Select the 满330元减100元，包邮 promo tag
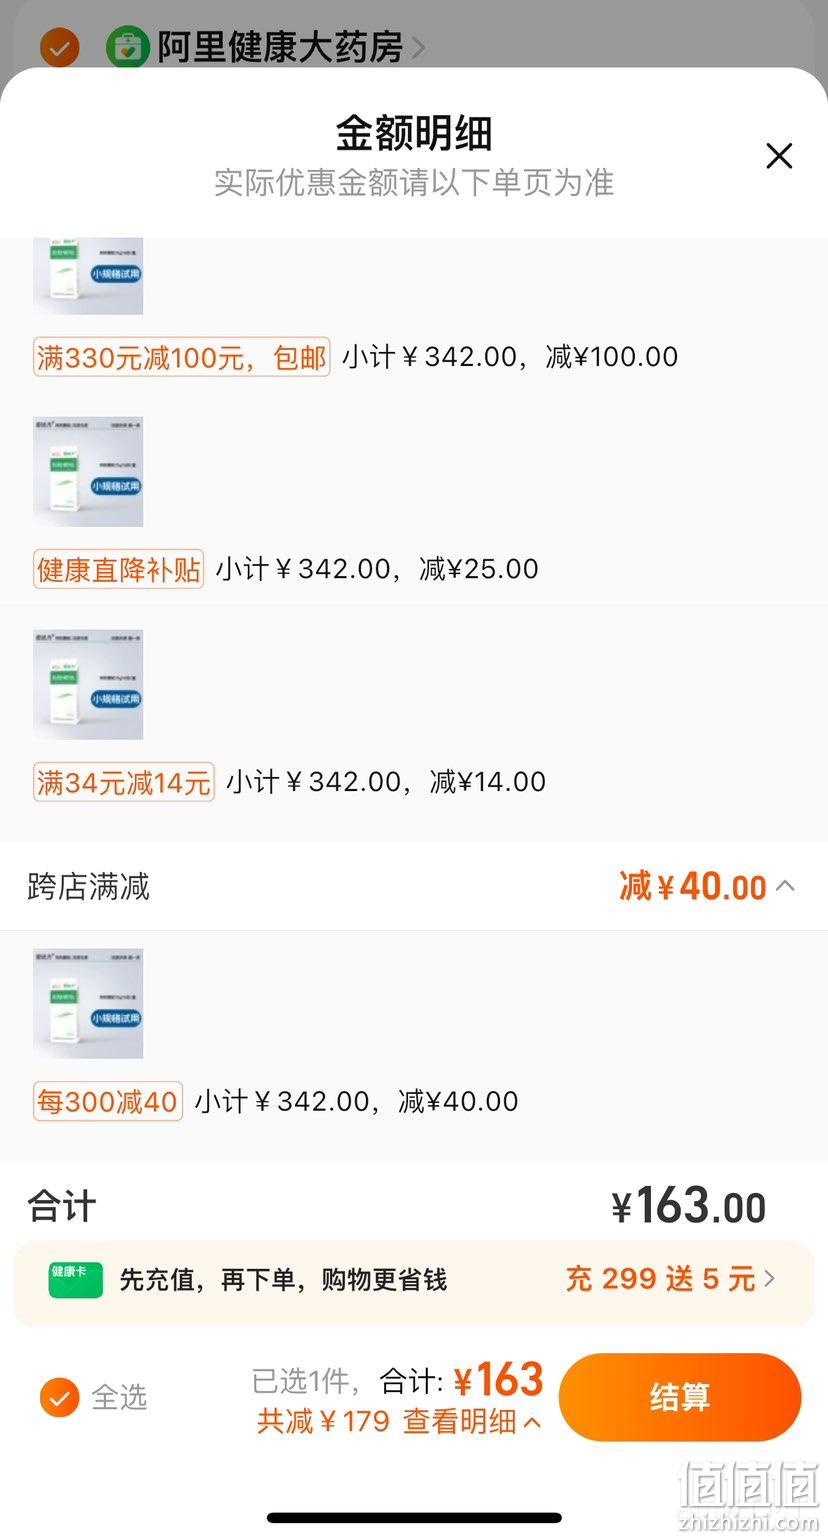Image resolution: width=828 pixels, height=1540 pixels. click(x=181, y=357)
